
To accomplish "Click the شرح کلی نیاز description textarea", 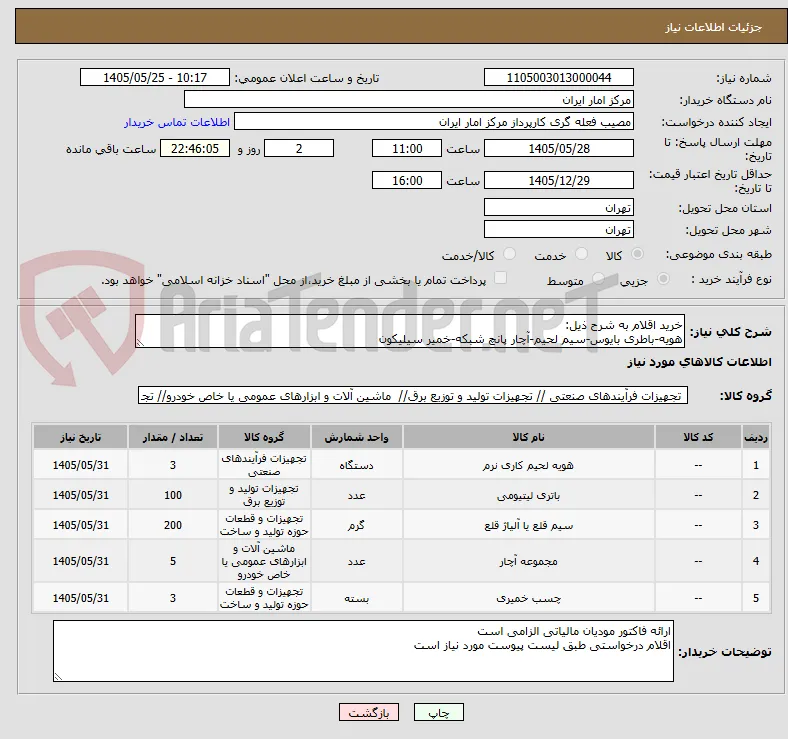I will 410,331.
